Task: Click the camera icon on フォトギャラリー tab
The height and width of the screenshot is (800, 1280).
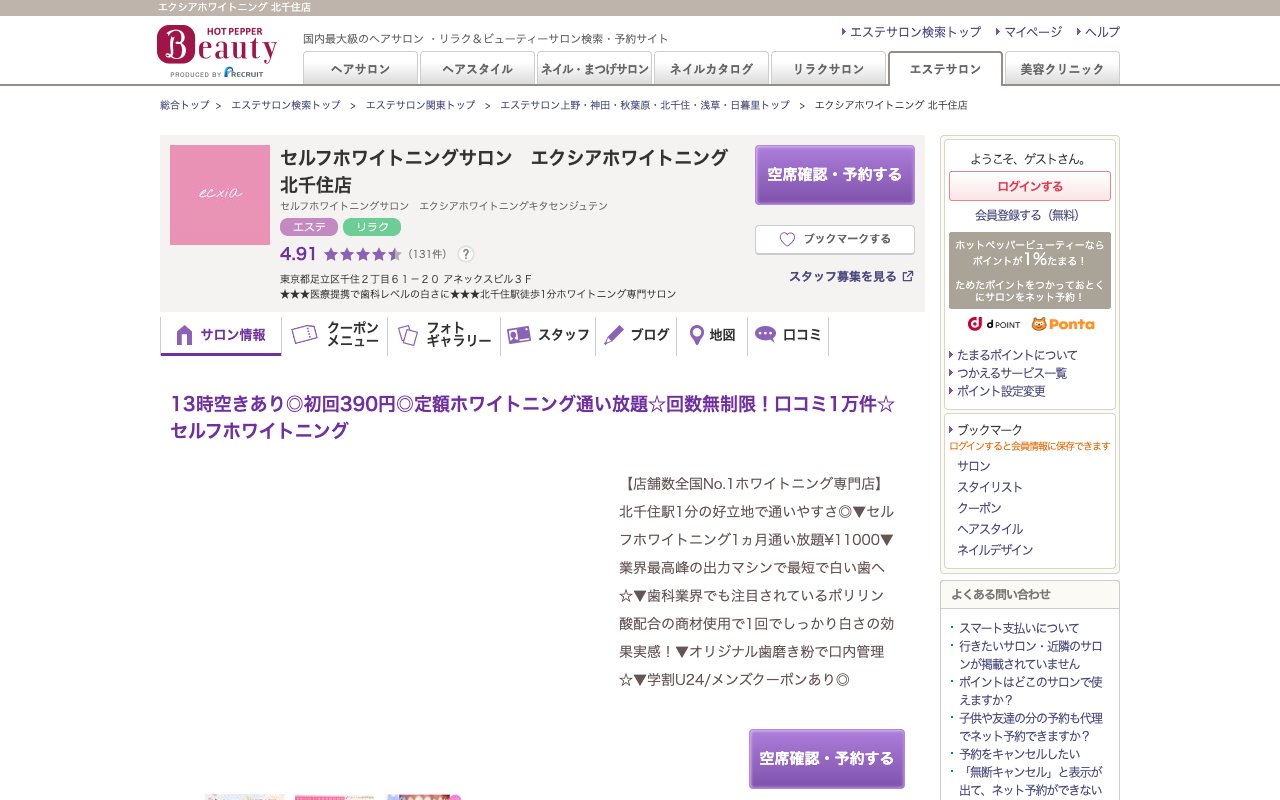Action: tap(408, 336)
